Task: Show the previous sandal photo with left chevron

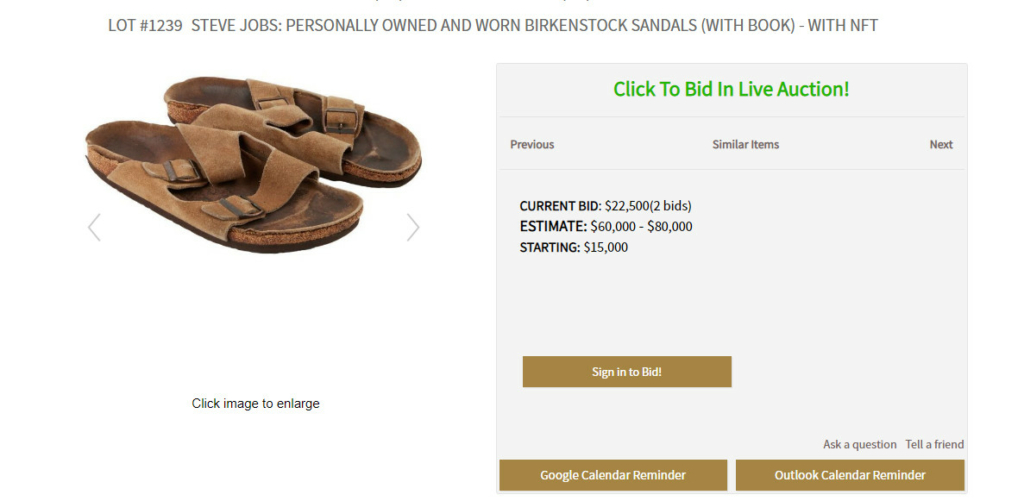Action: click(x=94, y=228)
